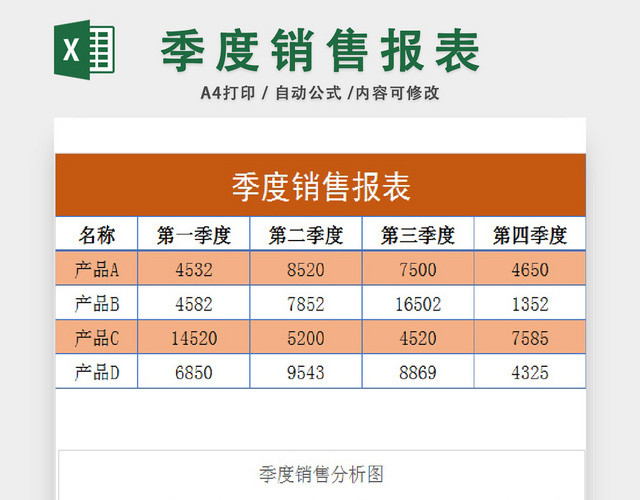Select cell with value 9543
Screen dimensions: 640x500
(306, 371)
